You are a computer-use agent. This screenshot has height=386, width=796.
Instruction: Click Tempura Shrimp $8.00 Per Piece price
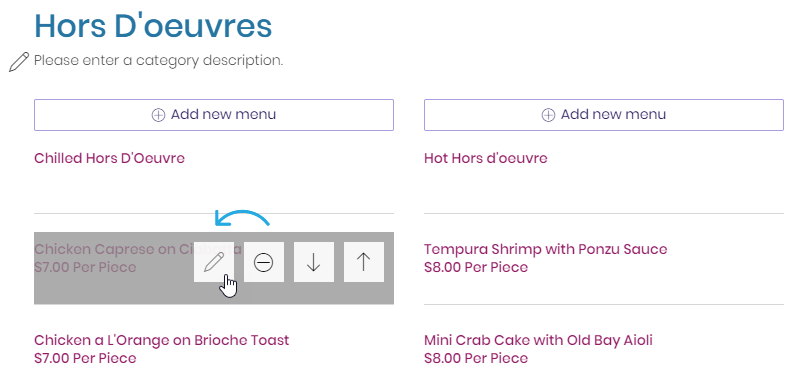click(476, 267)
